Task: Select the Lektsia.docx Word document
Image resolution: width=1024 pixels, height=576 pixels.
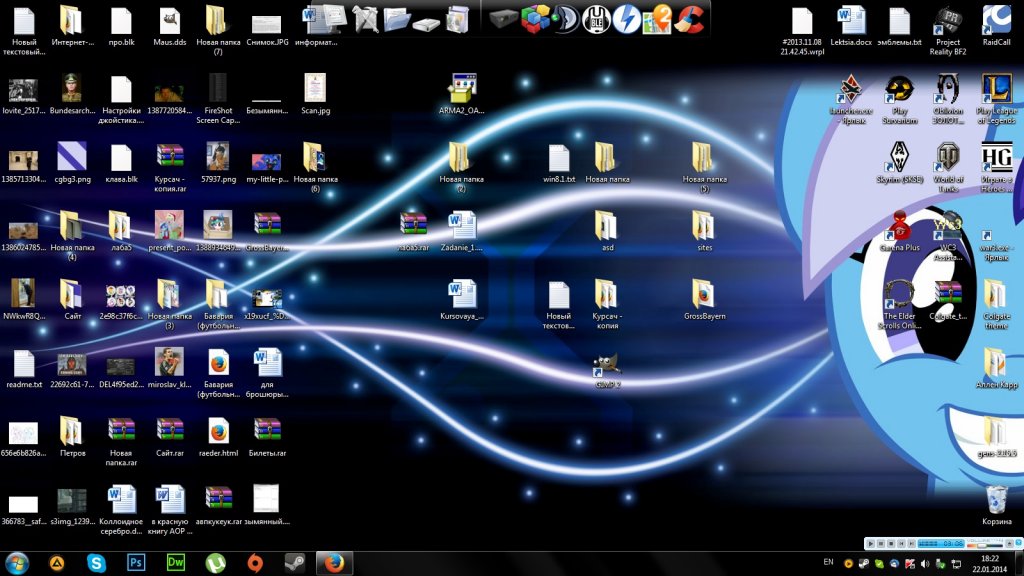Action: point(851,21)
